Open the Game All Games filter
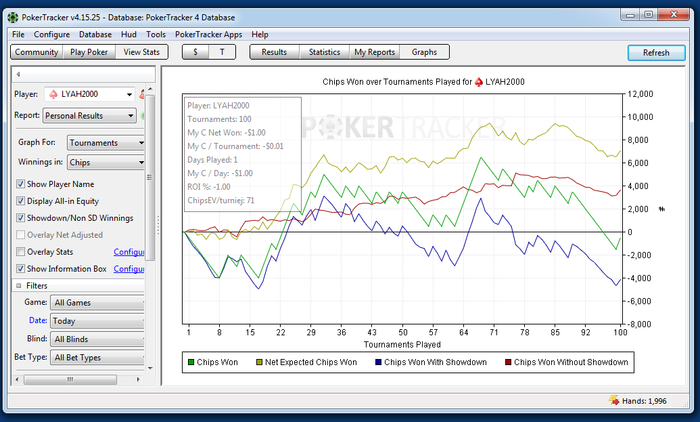Viewport: 700px width, 422px height. pyautogui.click(x=97, y=303)
